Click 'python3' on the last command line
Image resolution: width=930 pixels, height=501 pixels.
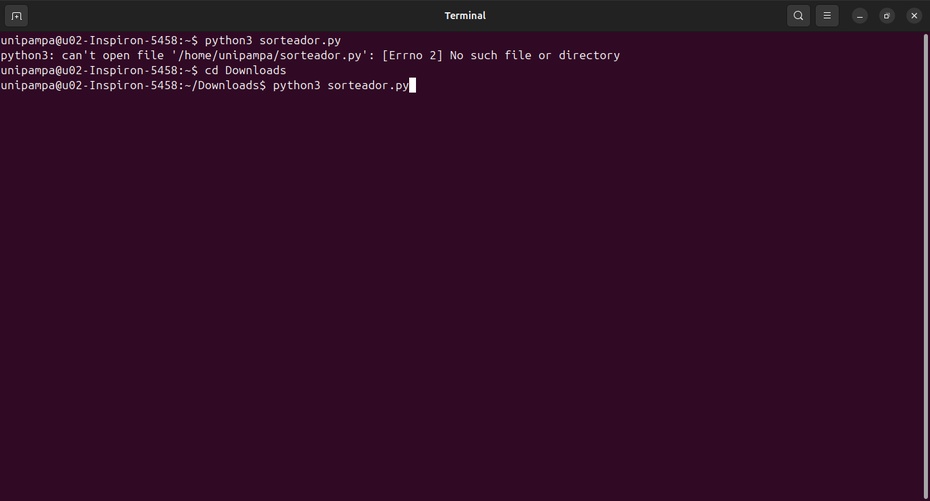pos(297,85)
